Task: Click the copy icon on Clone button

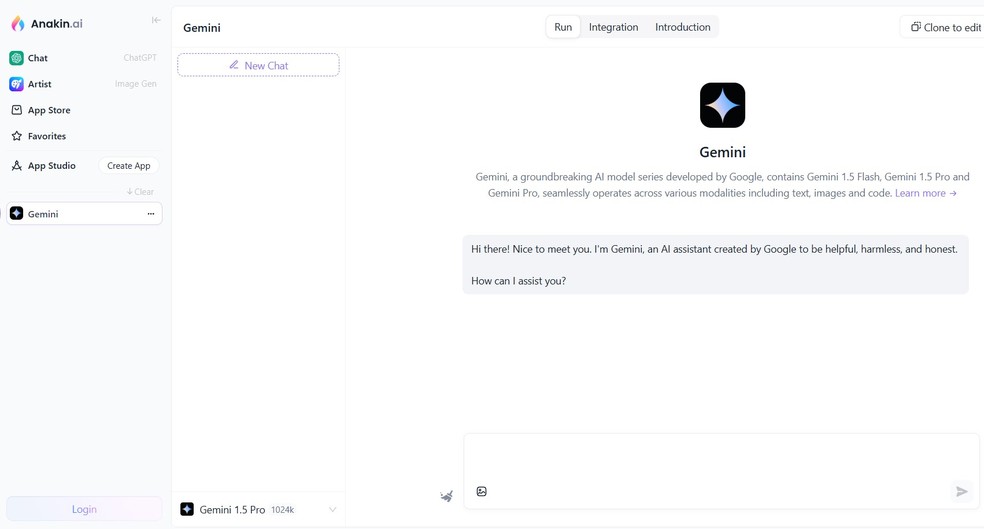Action: (916, 27)
